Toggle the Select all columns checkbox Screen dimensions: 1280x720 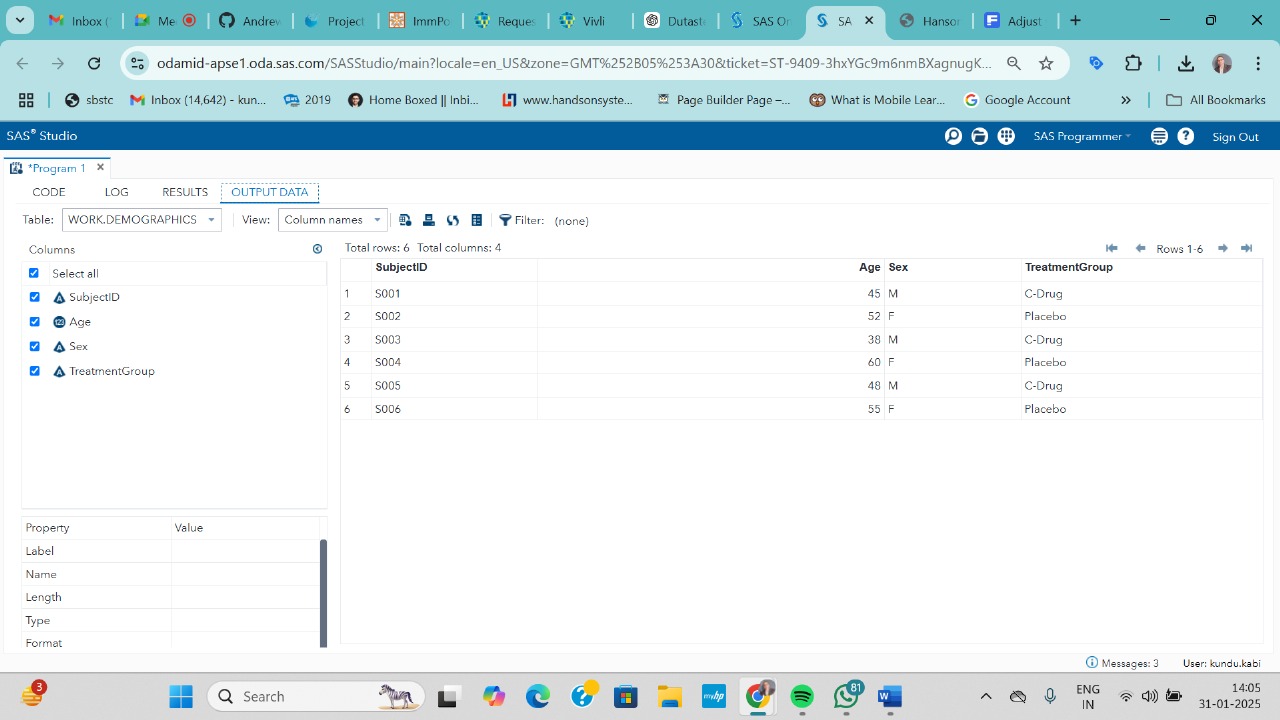tap(34, 273)
